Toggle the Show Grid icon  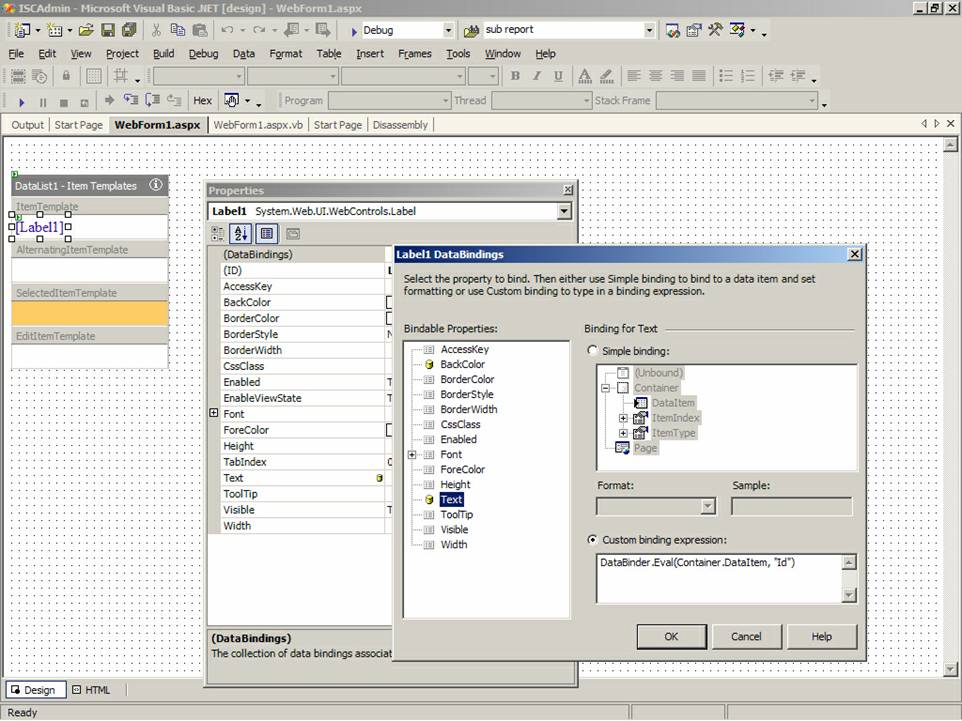coord(94,76)
